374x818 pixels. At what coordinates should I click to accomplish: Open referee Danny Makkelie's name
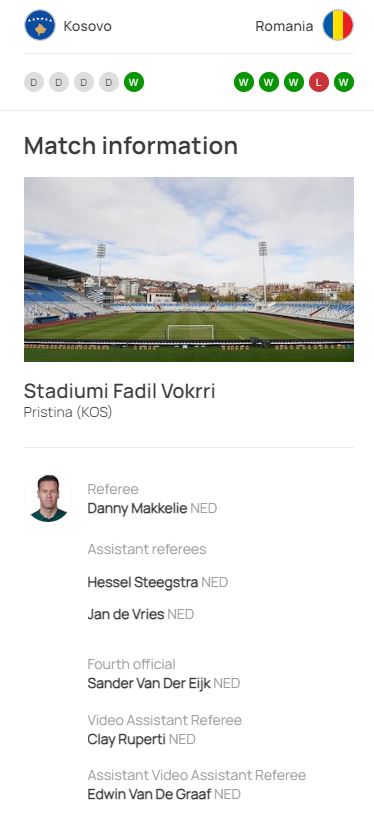point(137,508)
